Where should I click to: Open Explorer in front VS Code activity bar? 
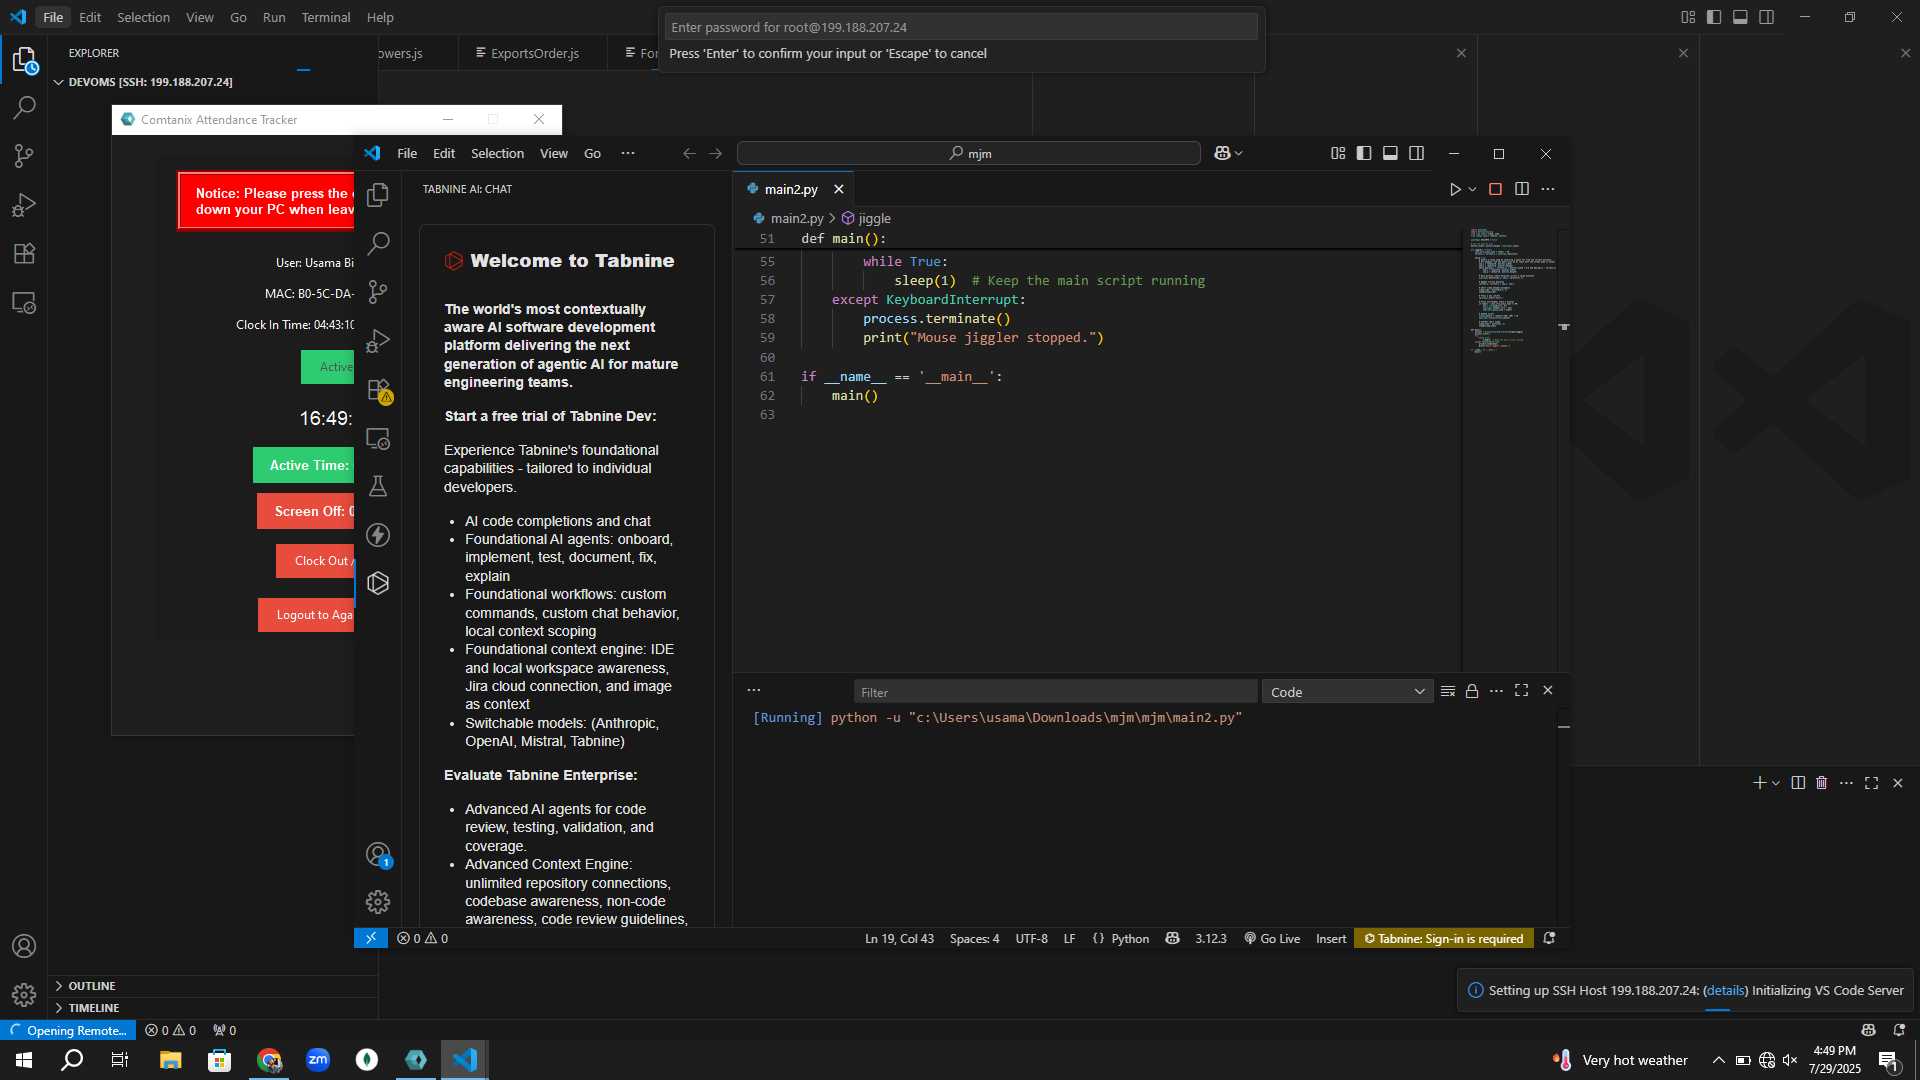coord(378,195)
